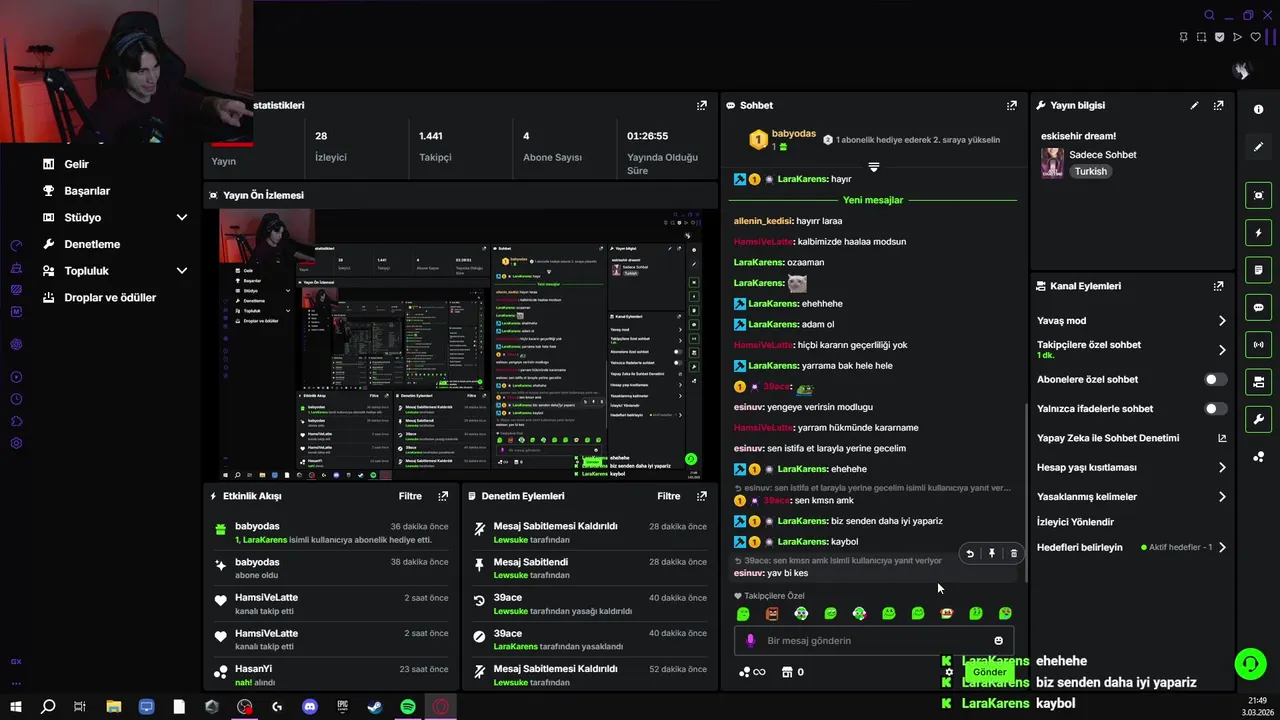
Task: Pin the hovered chat message
Action: tap(992, 553)
